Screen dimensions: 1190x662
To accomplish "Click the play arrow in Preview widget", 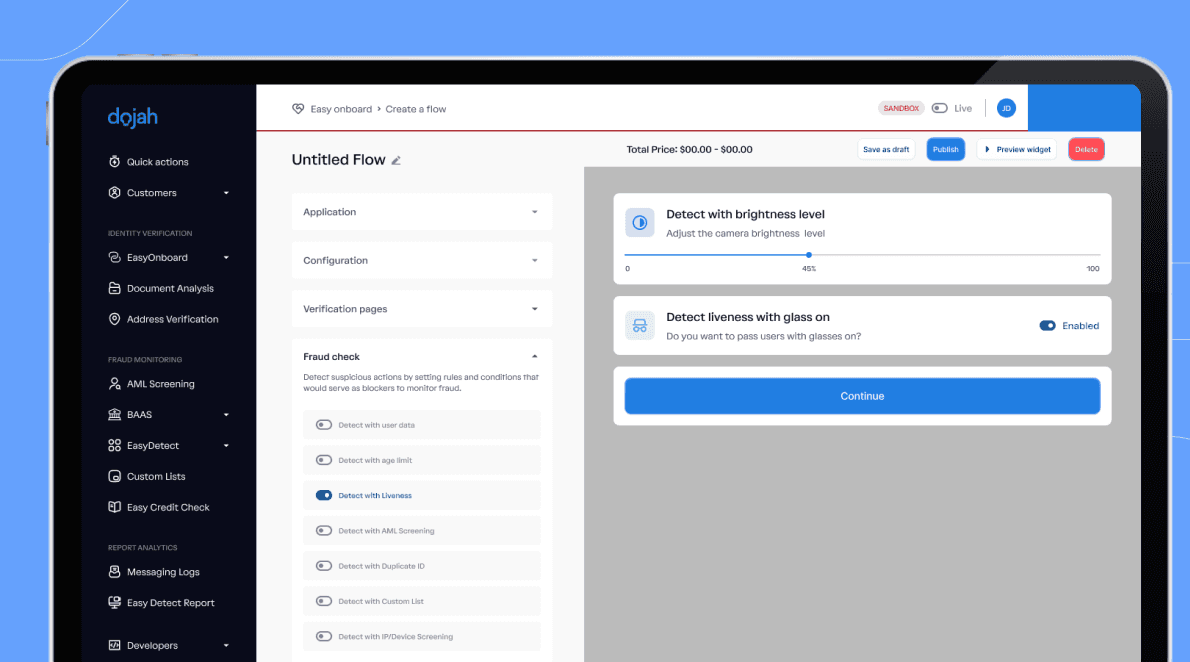I will [x=987, y=150].
